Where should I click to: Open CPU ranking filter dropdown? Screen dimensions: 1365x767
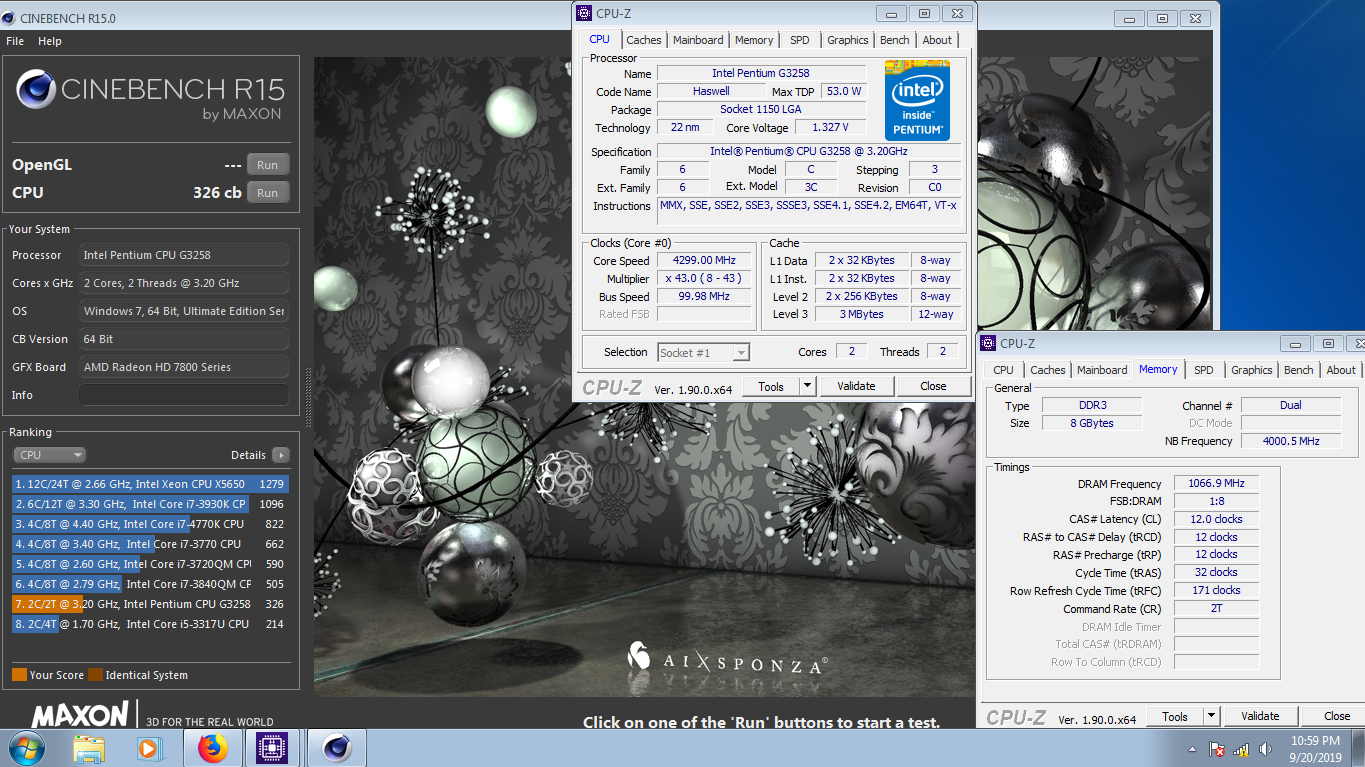point(49,455)
